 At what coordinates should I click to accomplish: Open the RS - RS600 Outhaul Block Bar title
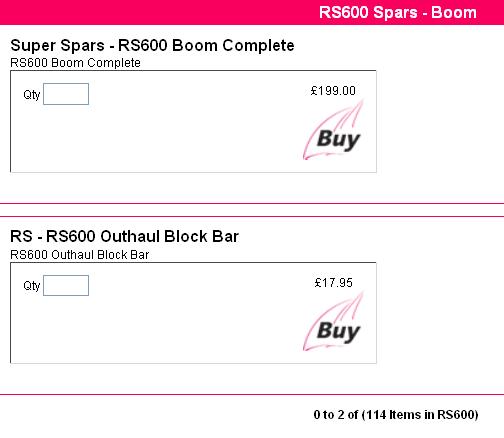[x=125, y=237]
